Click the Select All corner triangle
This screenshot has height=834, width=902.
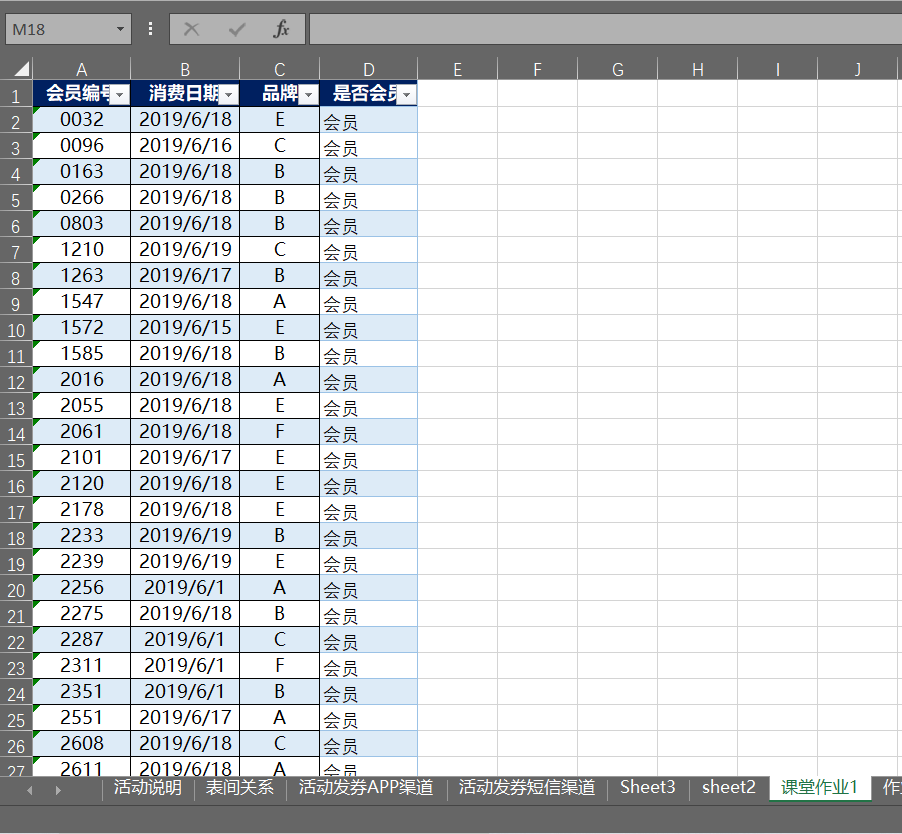pyautogui.click(x=21, y=69)
